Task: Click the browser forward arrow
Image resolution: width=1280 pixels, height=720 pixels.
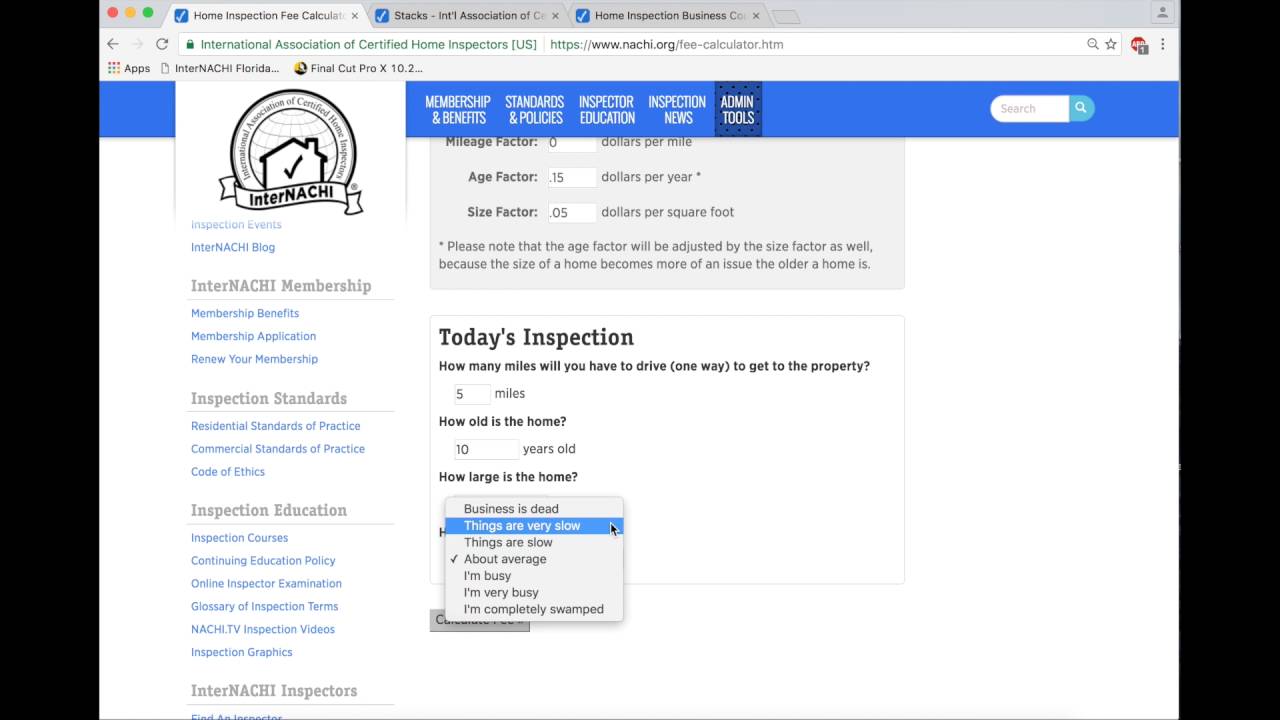Action: coord(138,44)
